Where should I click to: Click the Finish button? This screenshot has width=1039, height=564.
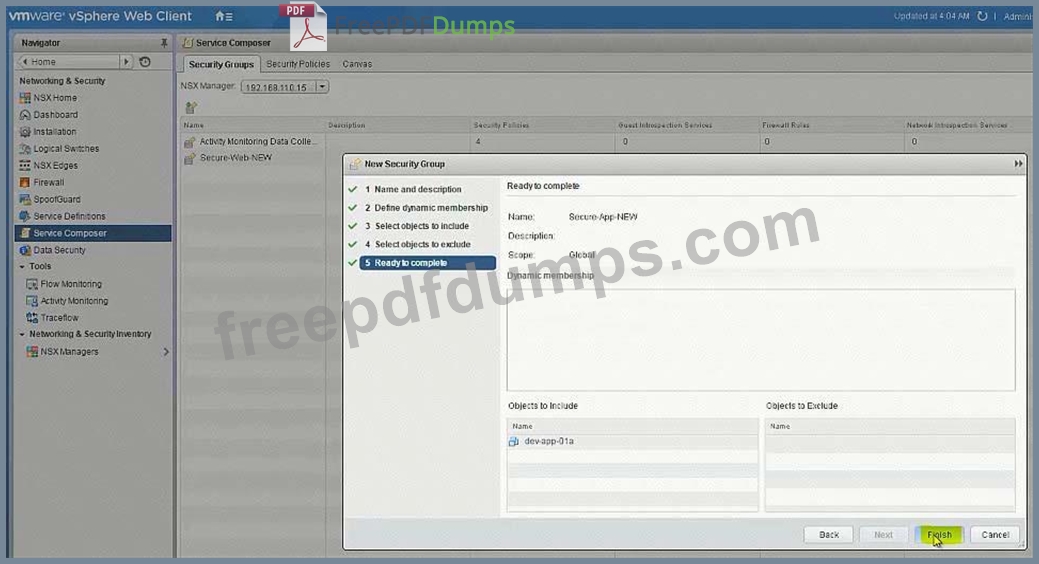click(939, 535)
